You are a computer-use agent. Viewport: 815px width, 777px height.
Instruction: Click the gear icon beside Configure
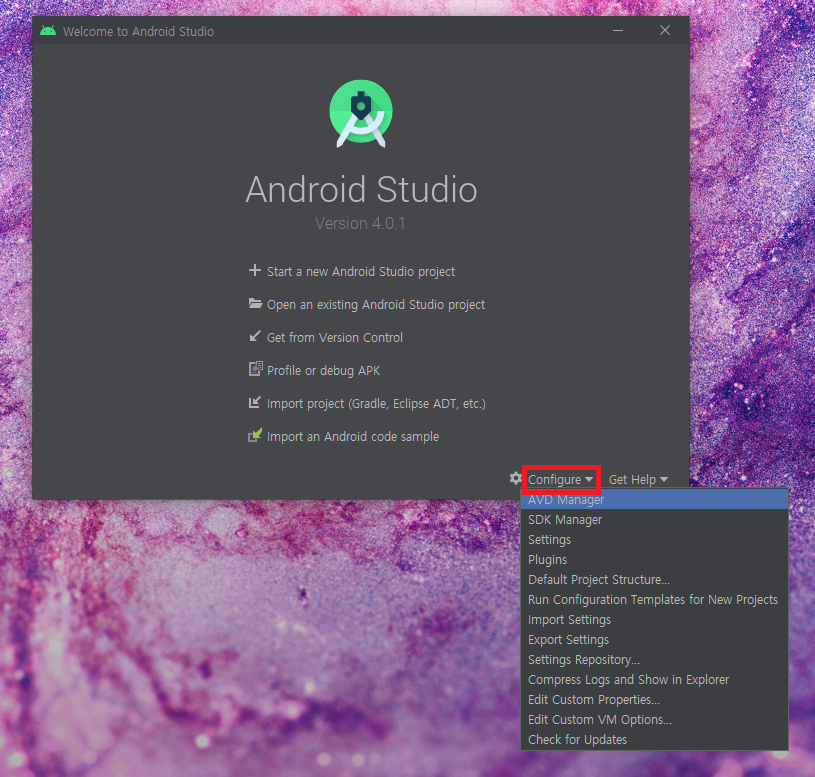516,478
